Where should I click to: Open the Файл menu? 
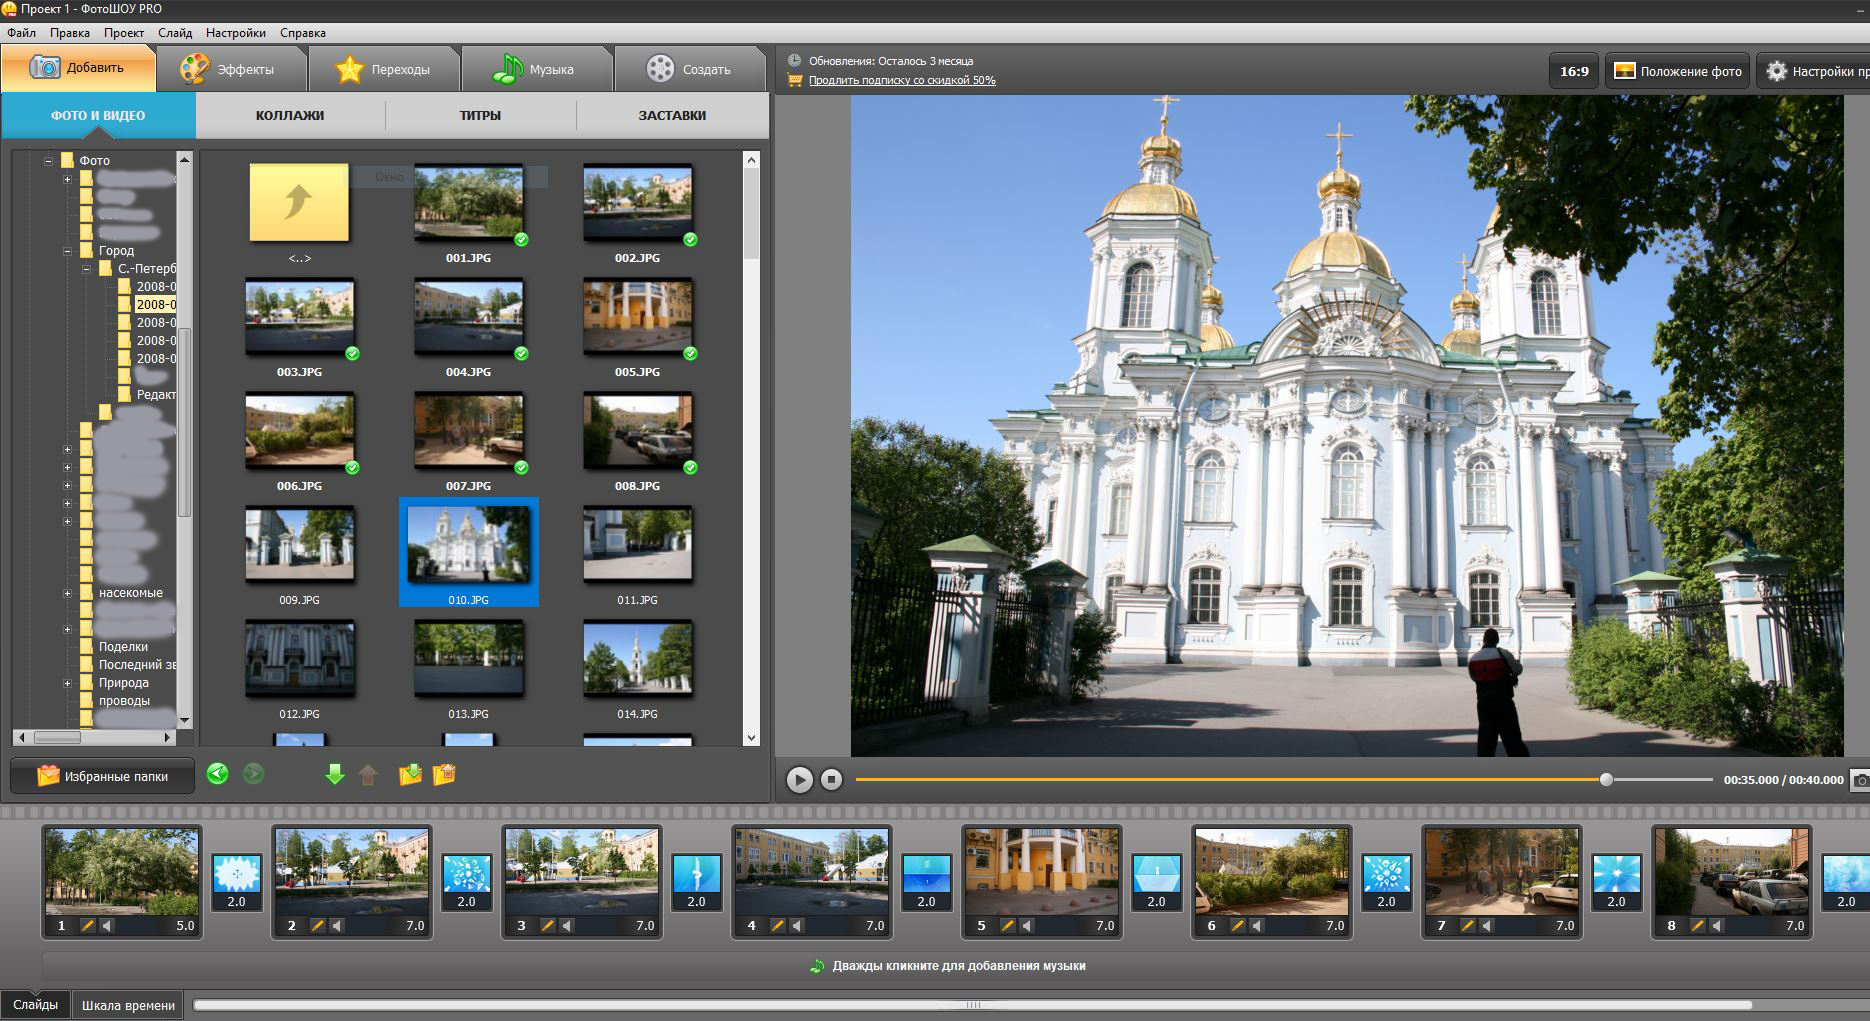click(22, 32)
